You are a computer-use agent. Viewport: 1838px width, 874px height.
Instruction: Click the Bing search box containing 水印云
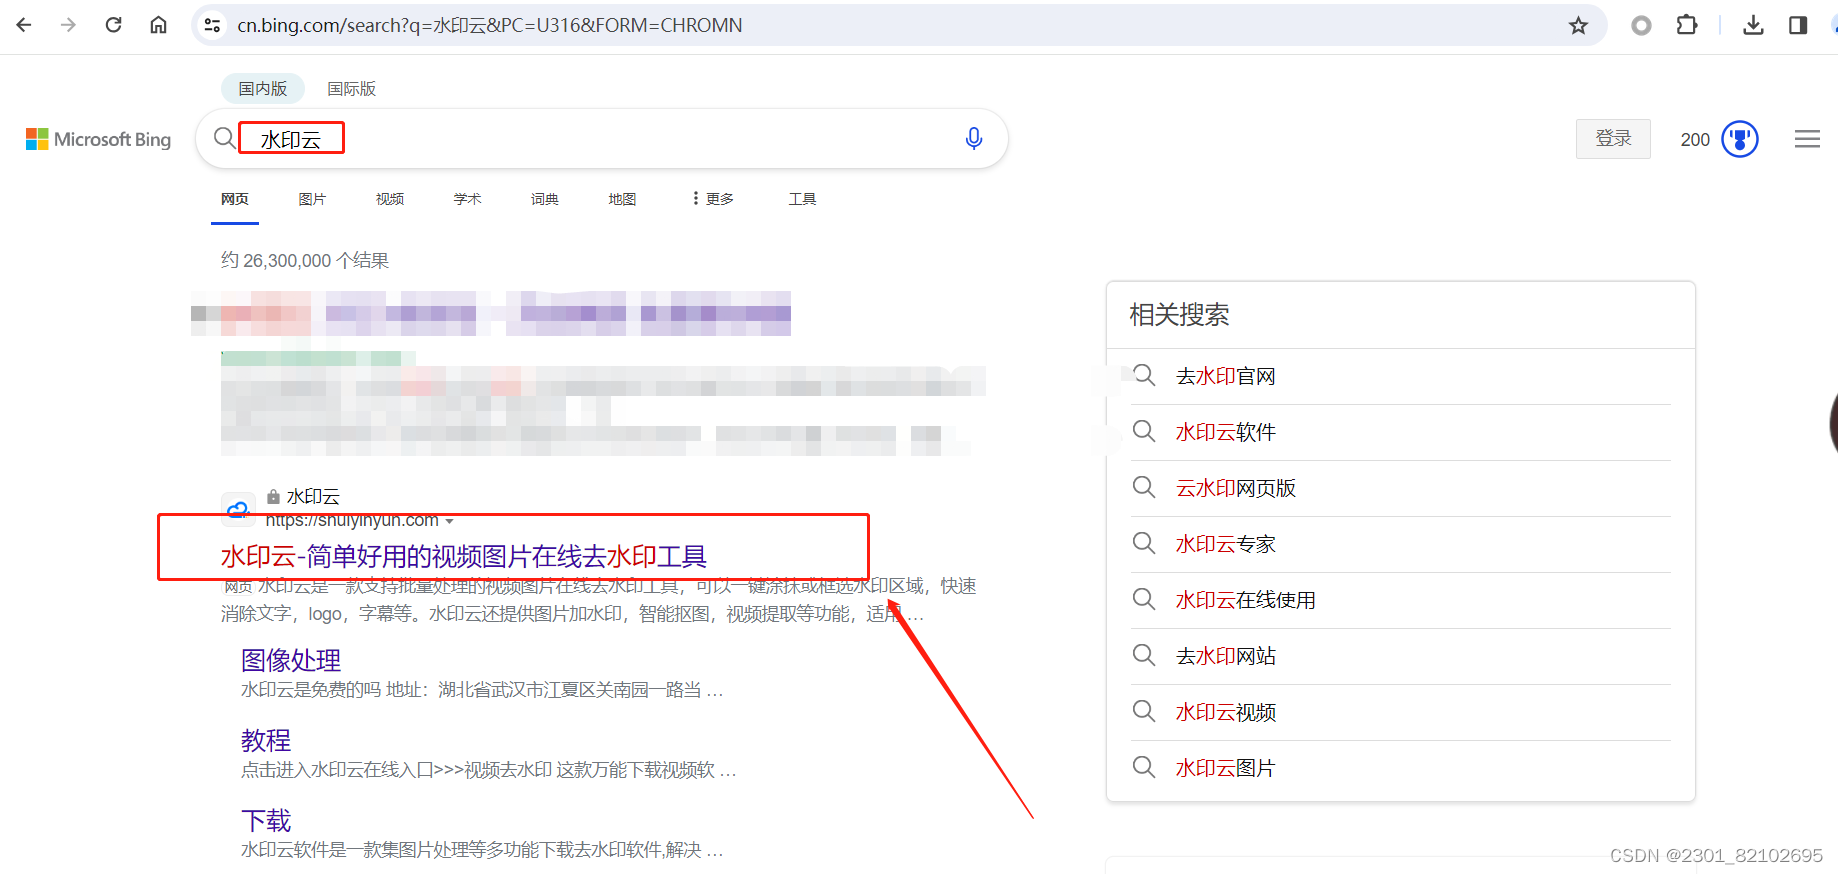coord(600,138)
